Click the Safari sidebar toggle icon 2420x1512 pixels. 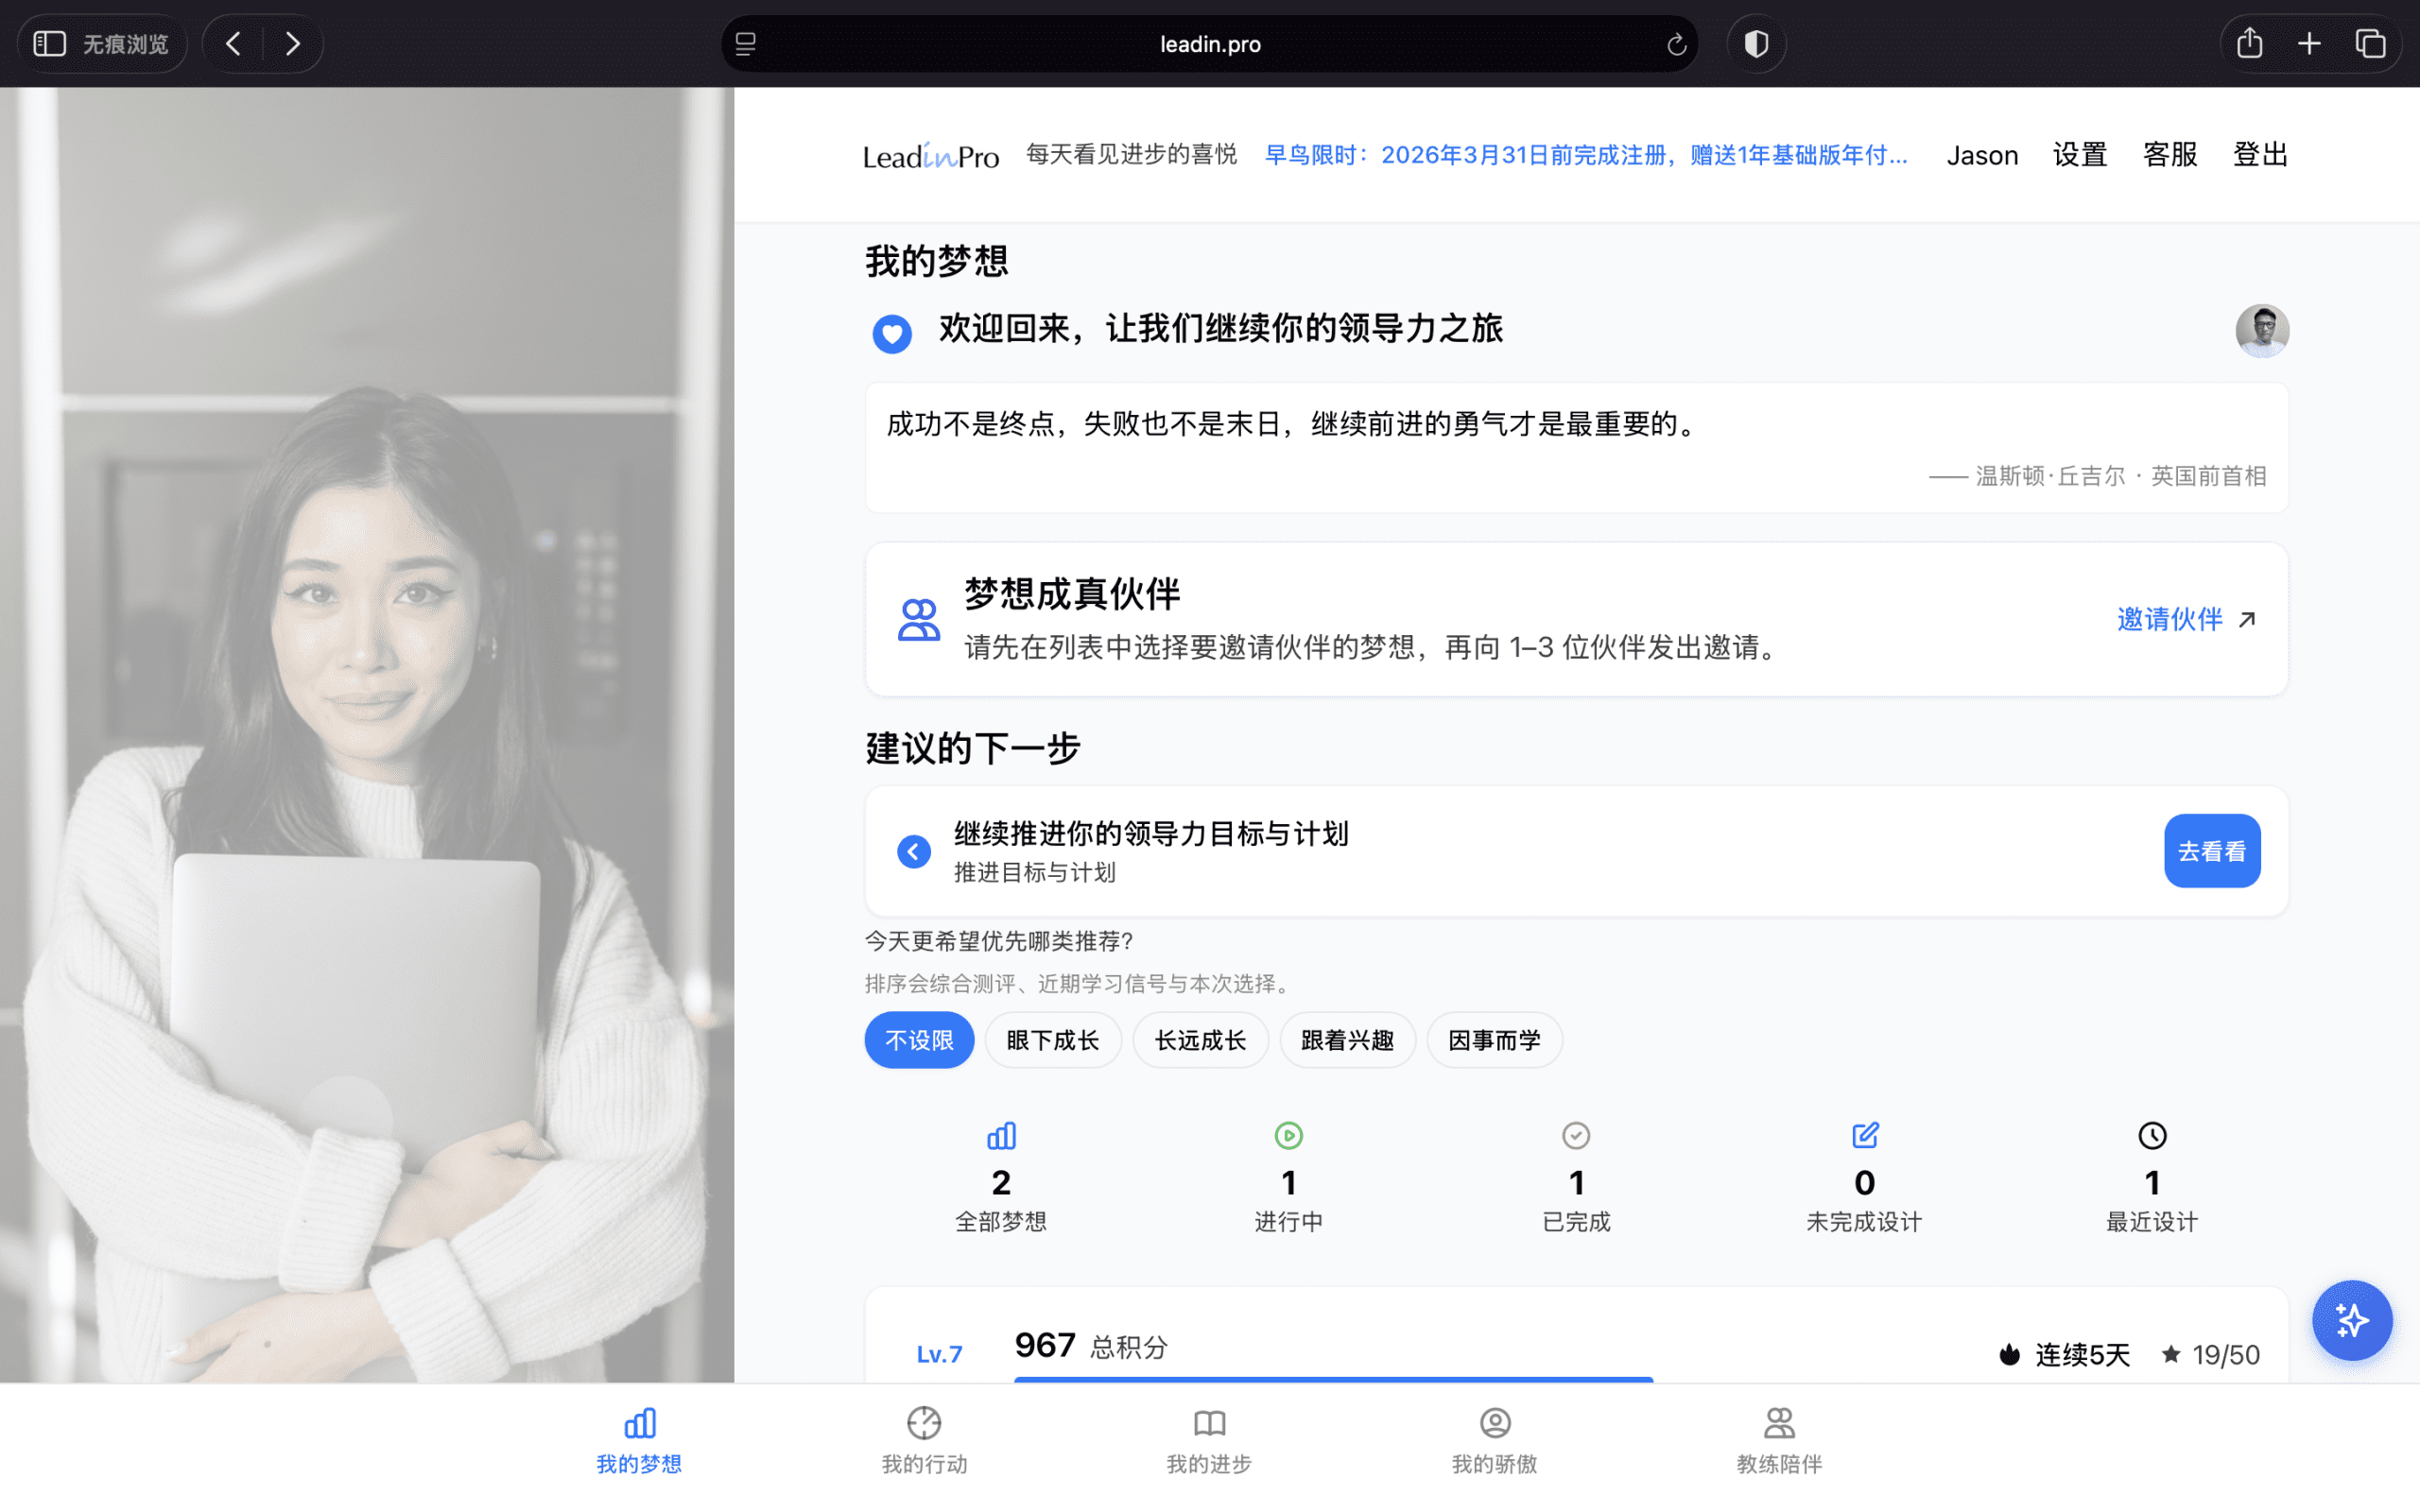point(50,44)
